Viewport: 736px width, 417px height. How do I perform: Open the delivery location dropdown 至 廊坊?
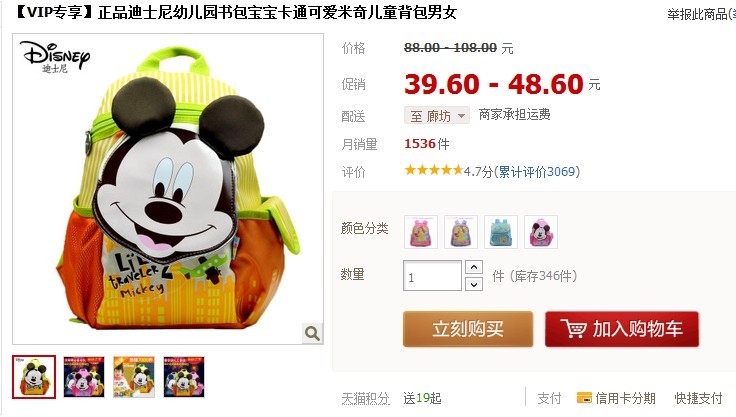point(437,115)
